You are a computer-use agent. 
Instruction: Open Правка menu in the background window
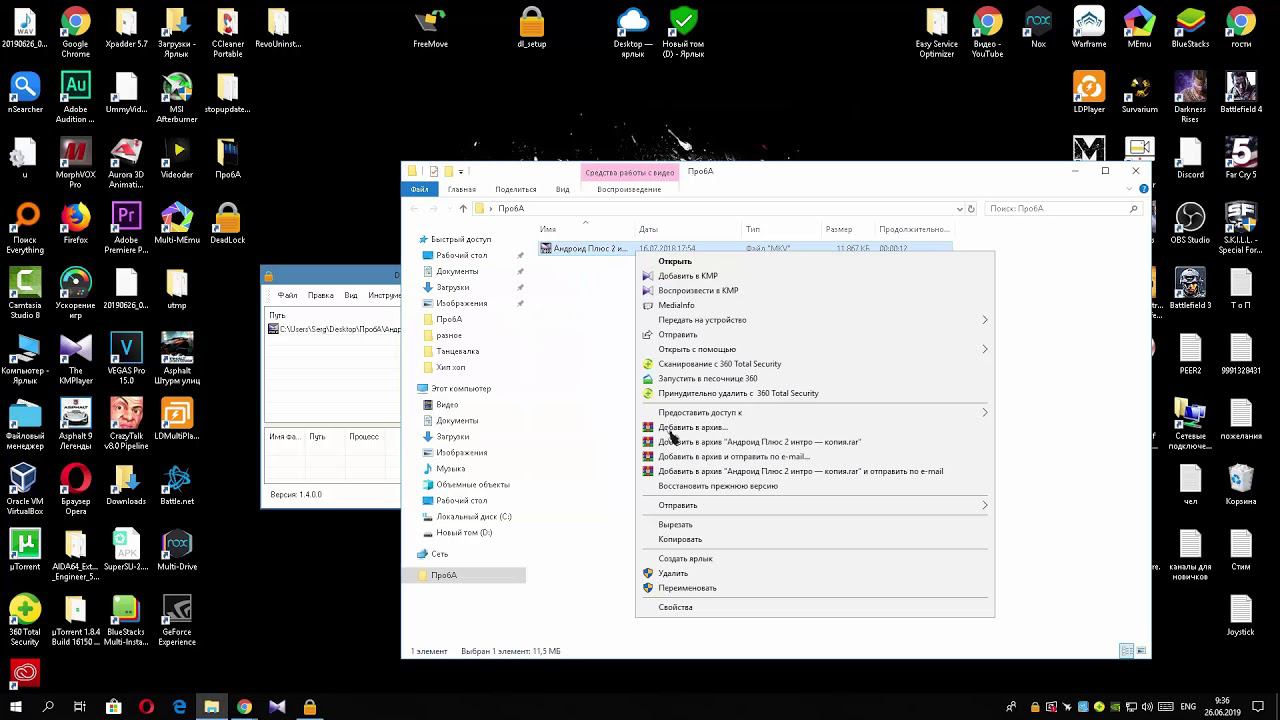point(321,295)
